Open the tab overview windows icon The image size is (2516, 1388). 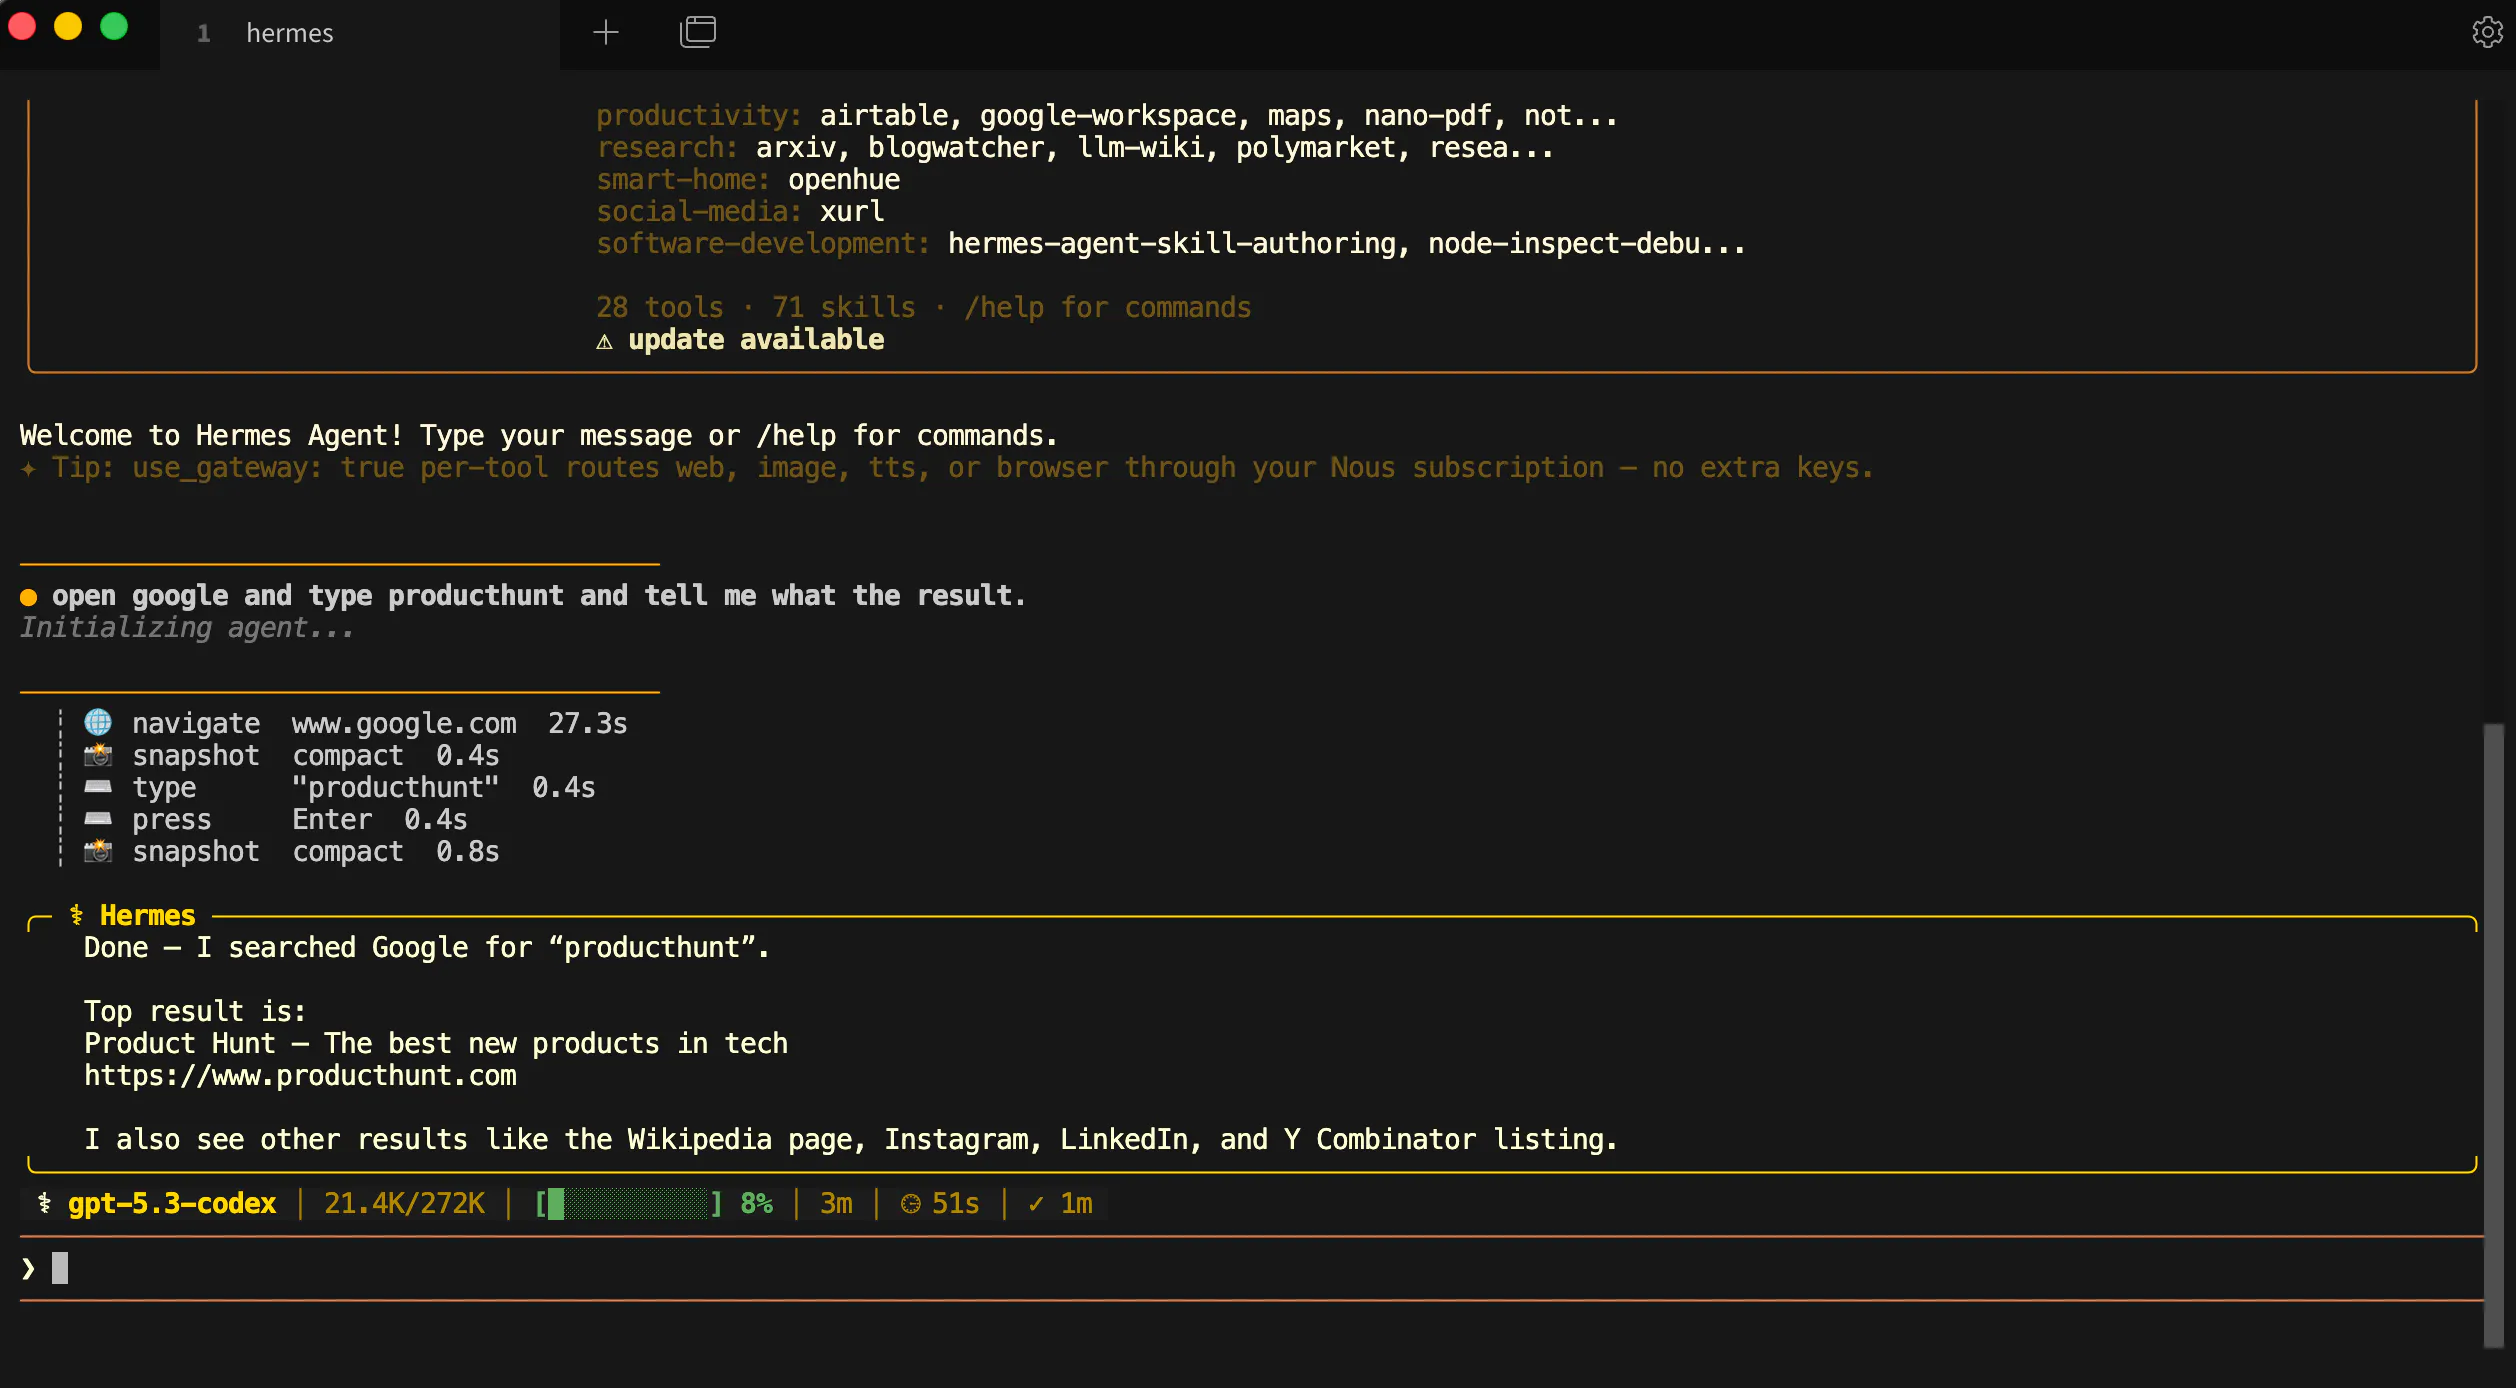coord(698,32)
